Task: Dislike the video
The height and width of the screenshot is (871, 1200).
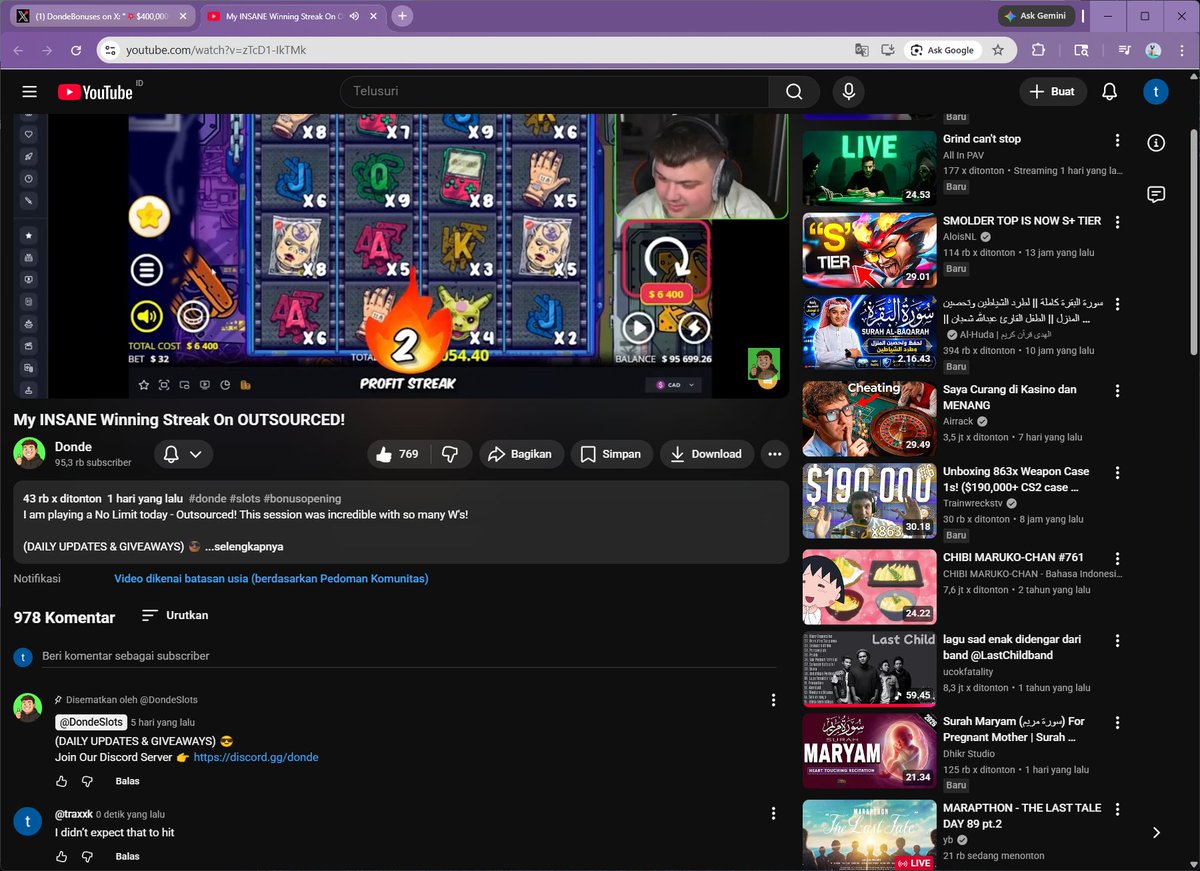Action: 450,454
